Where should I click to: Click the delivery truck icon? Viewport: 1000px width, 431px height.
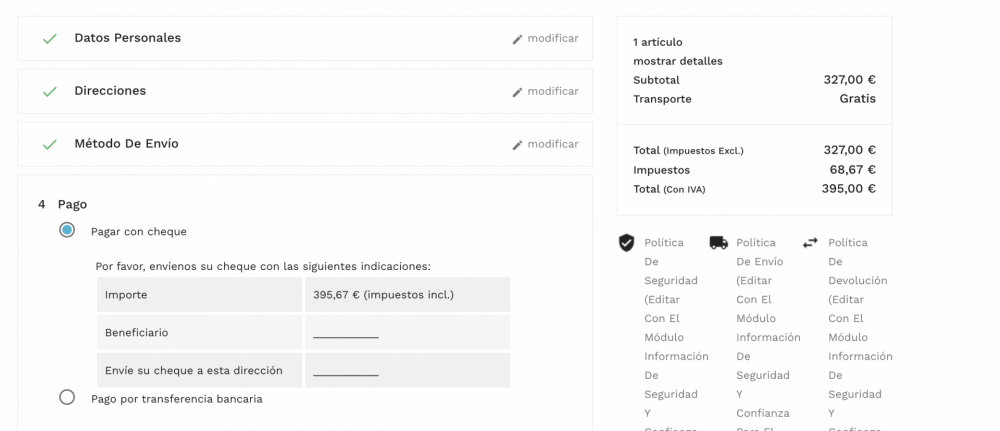click(x=718, y=242)
